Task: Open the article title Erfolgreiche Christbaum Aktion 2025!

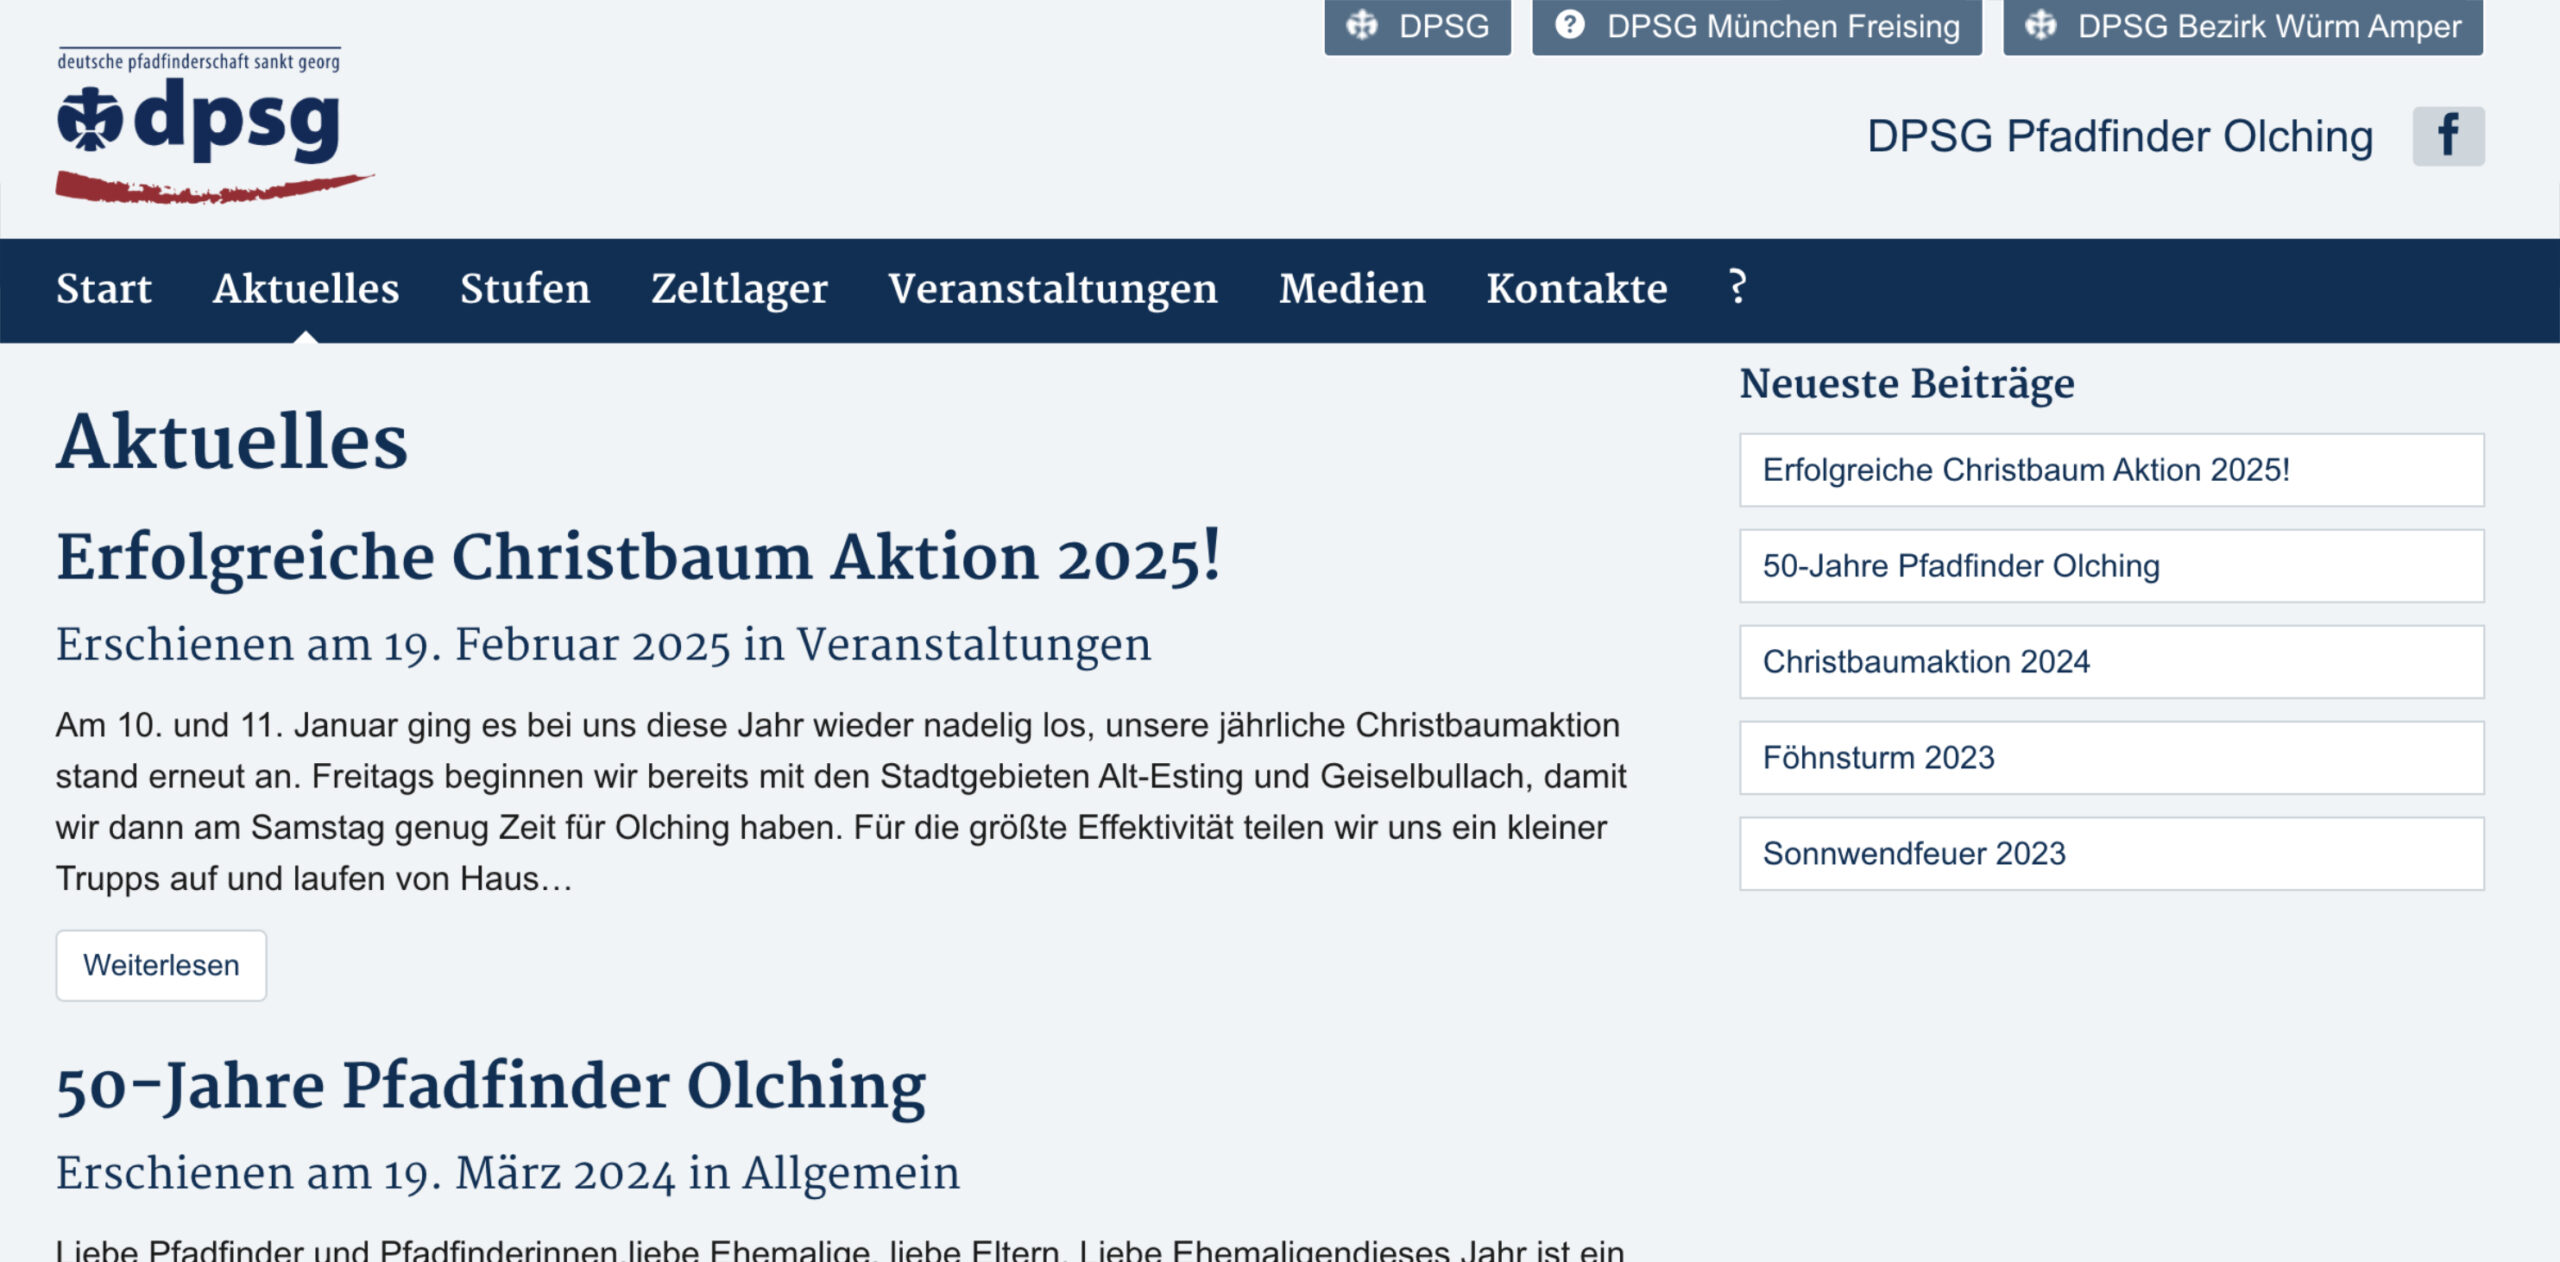Action: [x=638, y=557]
